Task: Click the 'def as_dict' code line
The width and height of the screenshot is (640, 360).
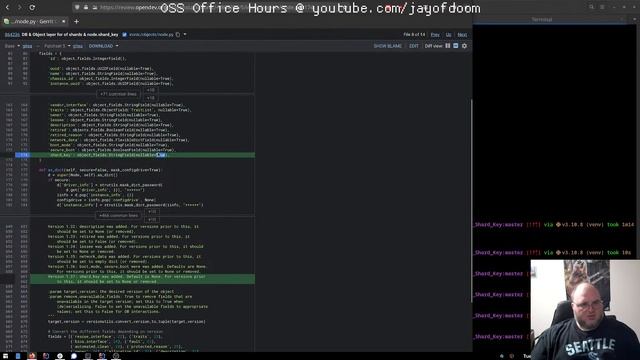Action: (x=100, y=170)
